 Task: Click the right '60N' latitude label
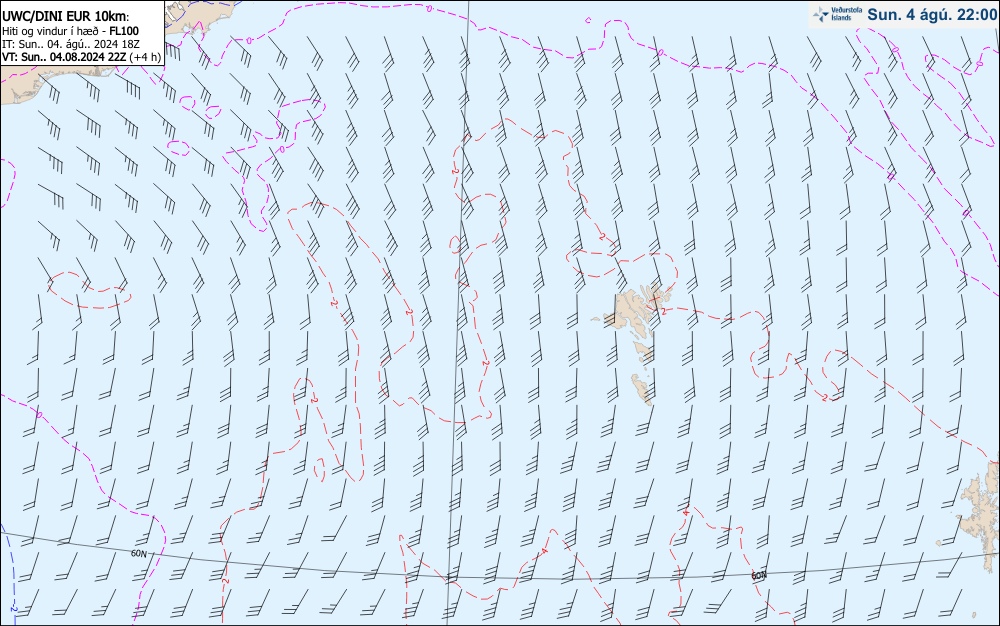point(758,576)
